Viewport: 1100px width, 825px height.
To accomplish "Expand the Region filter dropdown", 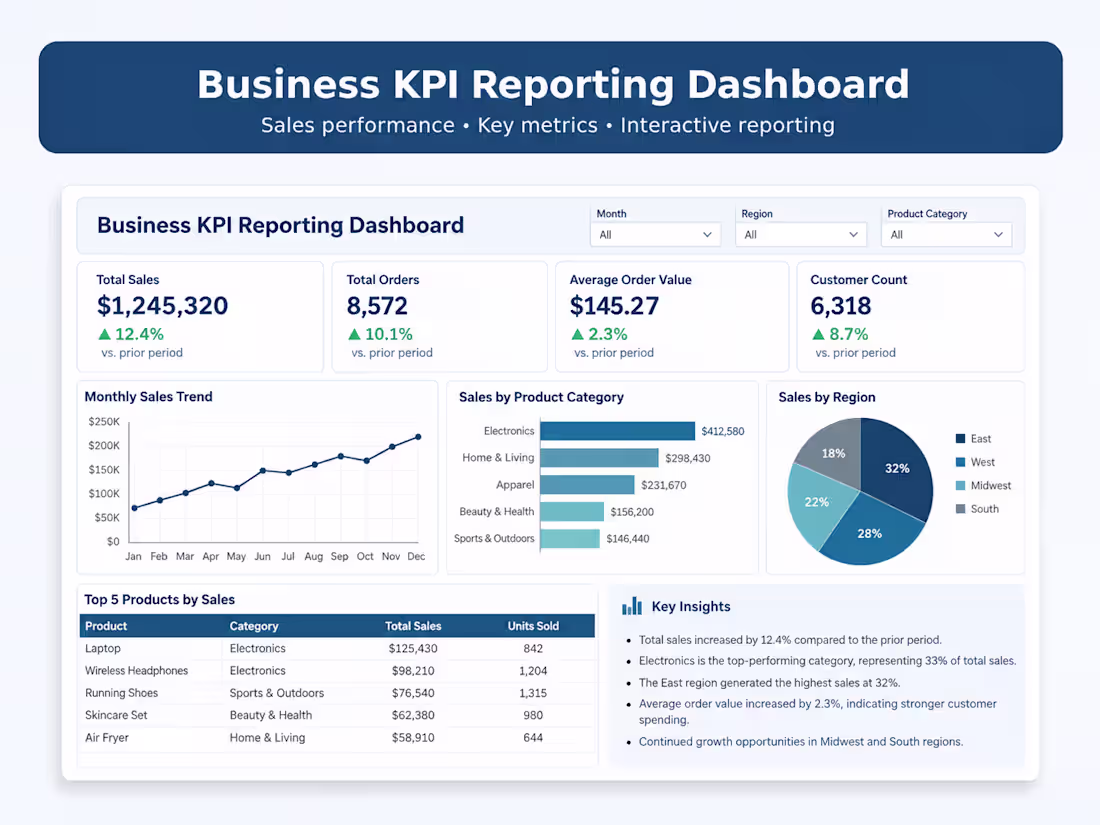I will [x=800, y=234].
